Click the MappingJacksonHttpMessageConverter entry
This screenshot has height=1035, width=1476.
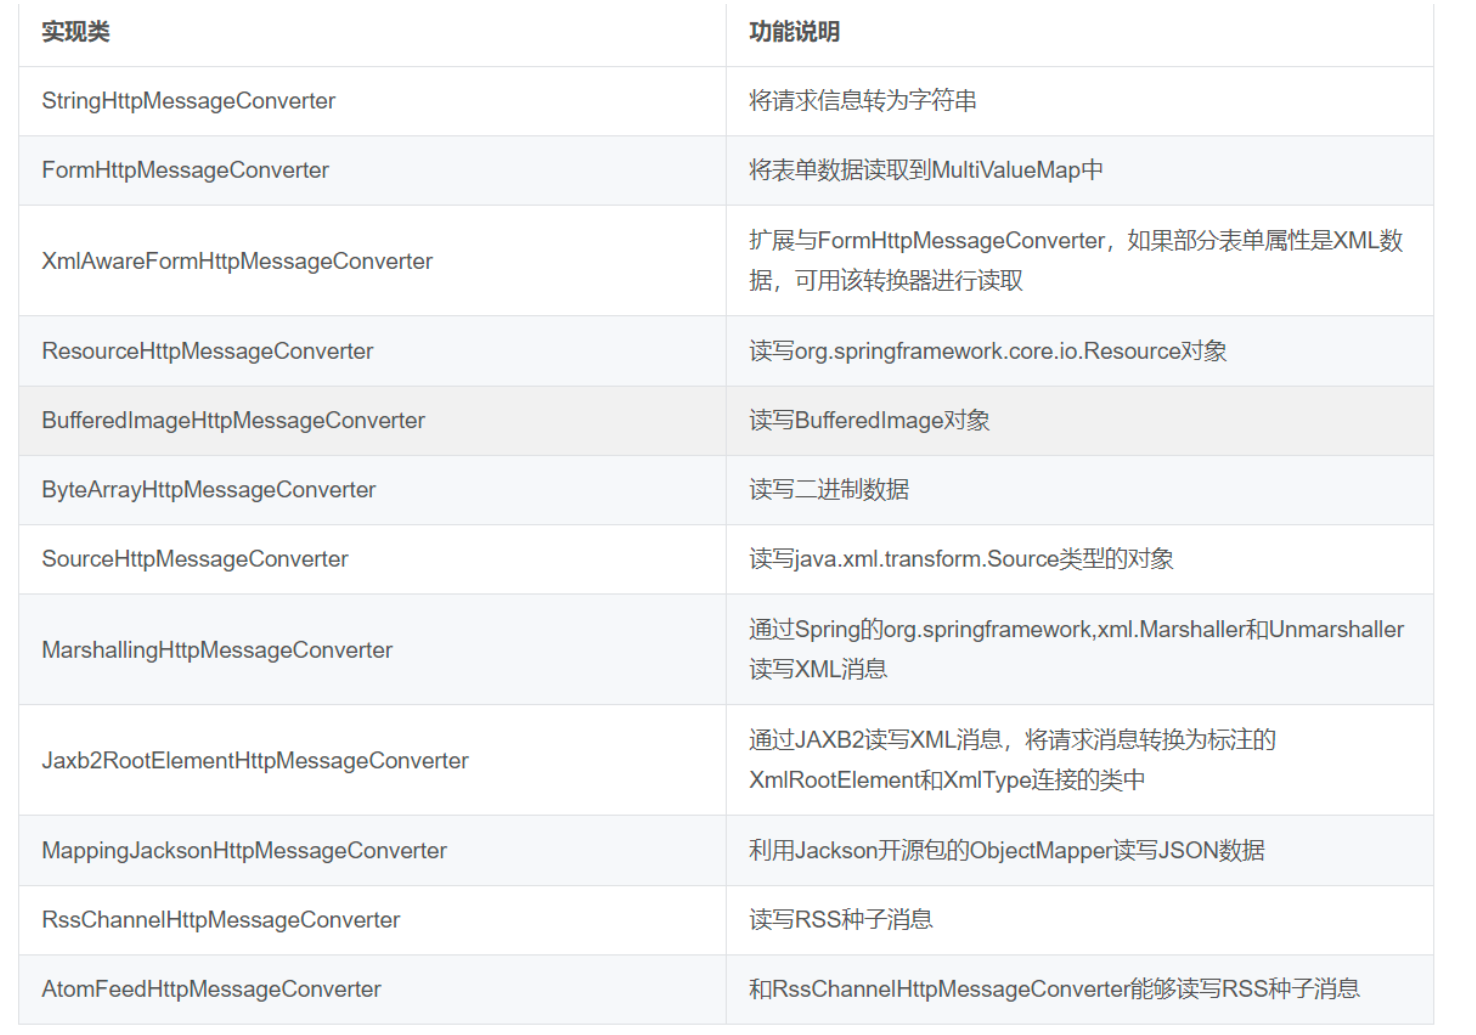pyautogui.click(x=244, y=851)
